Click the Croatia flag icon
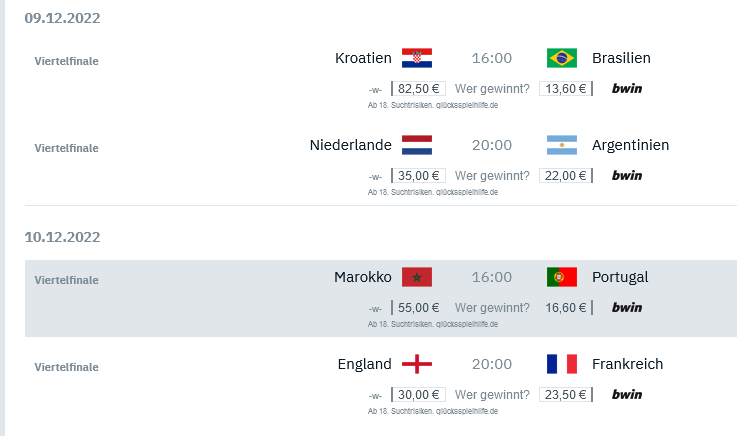The height and width of the screenshot is (436, 737). coord(417,58)
